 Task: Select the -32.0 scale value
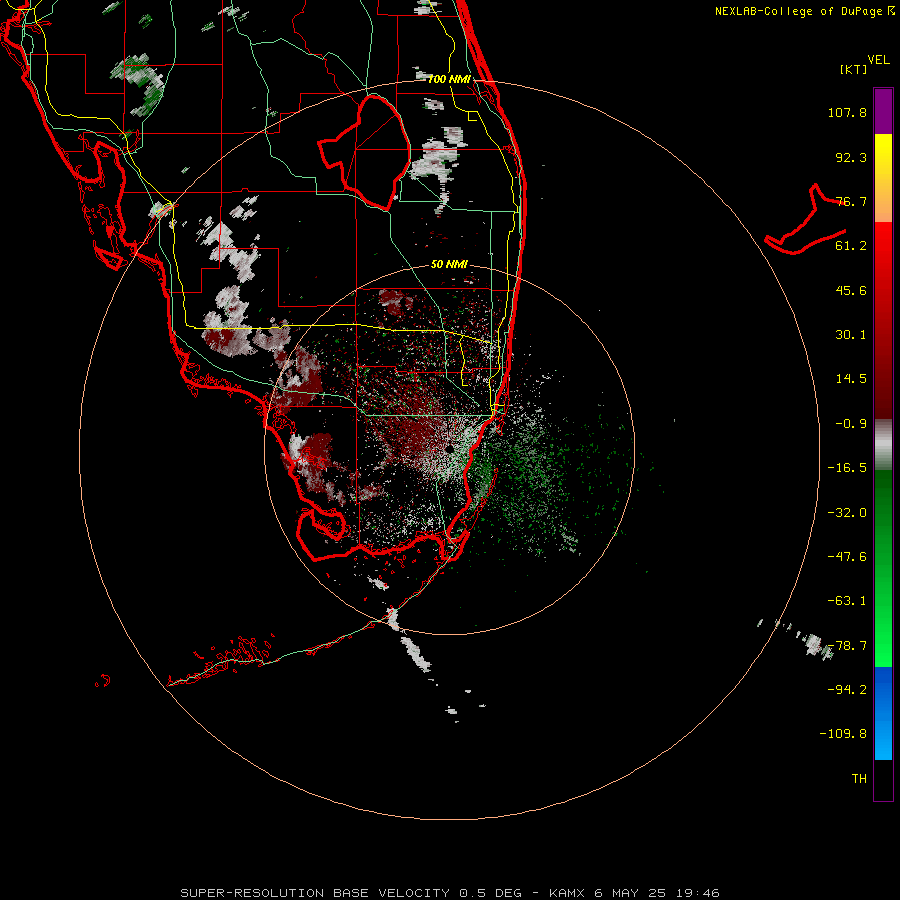click(x=847, y=513)
